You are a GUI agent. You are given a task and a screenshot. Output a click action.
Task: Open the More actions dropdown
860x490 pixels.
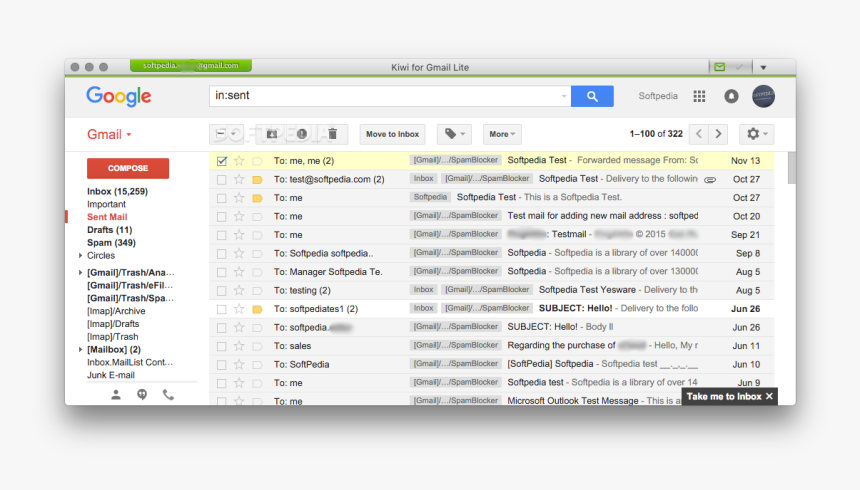(502, 134)
